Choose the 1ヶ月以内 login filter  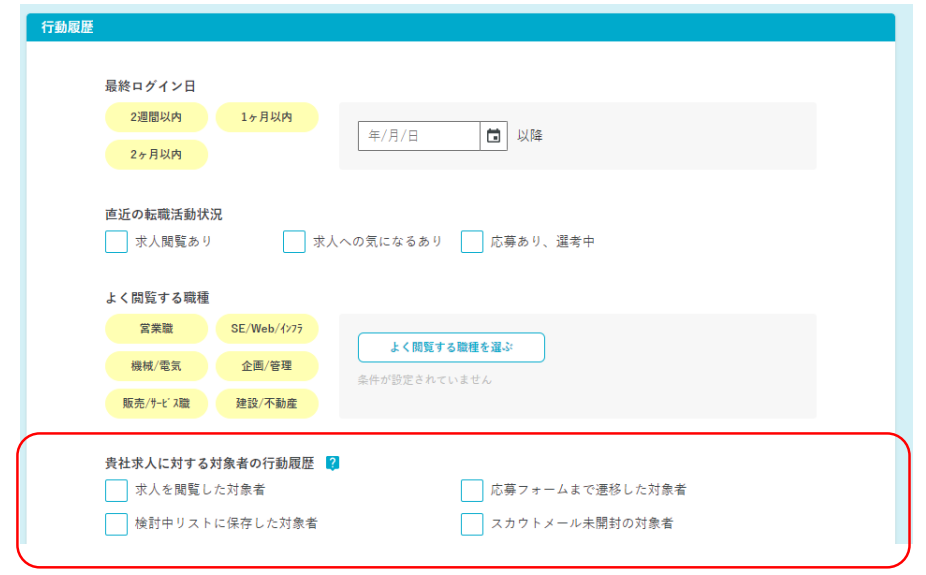[x=267, y=117]
